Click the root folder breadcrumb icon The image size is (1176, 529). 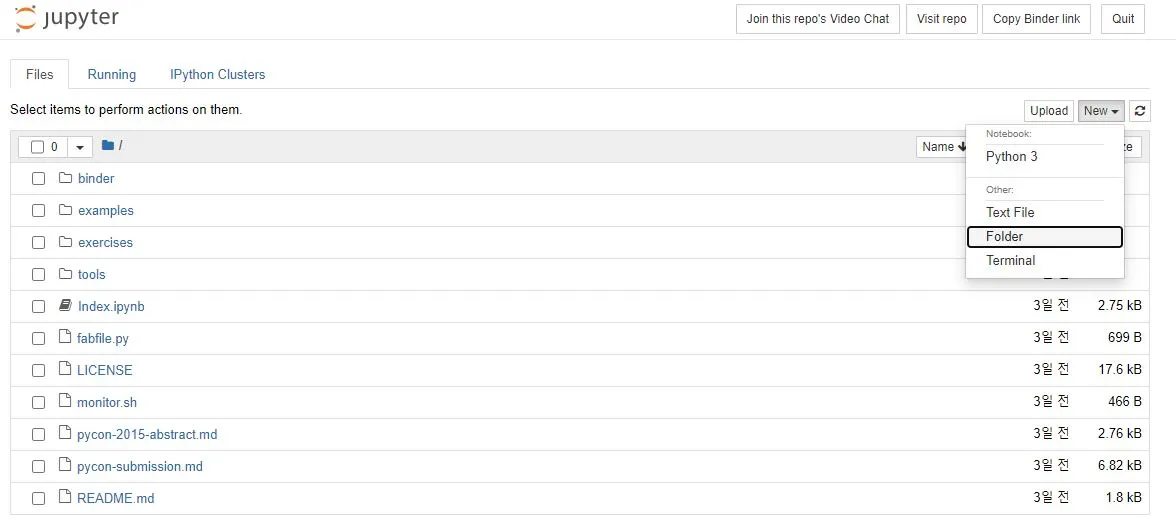107,146
